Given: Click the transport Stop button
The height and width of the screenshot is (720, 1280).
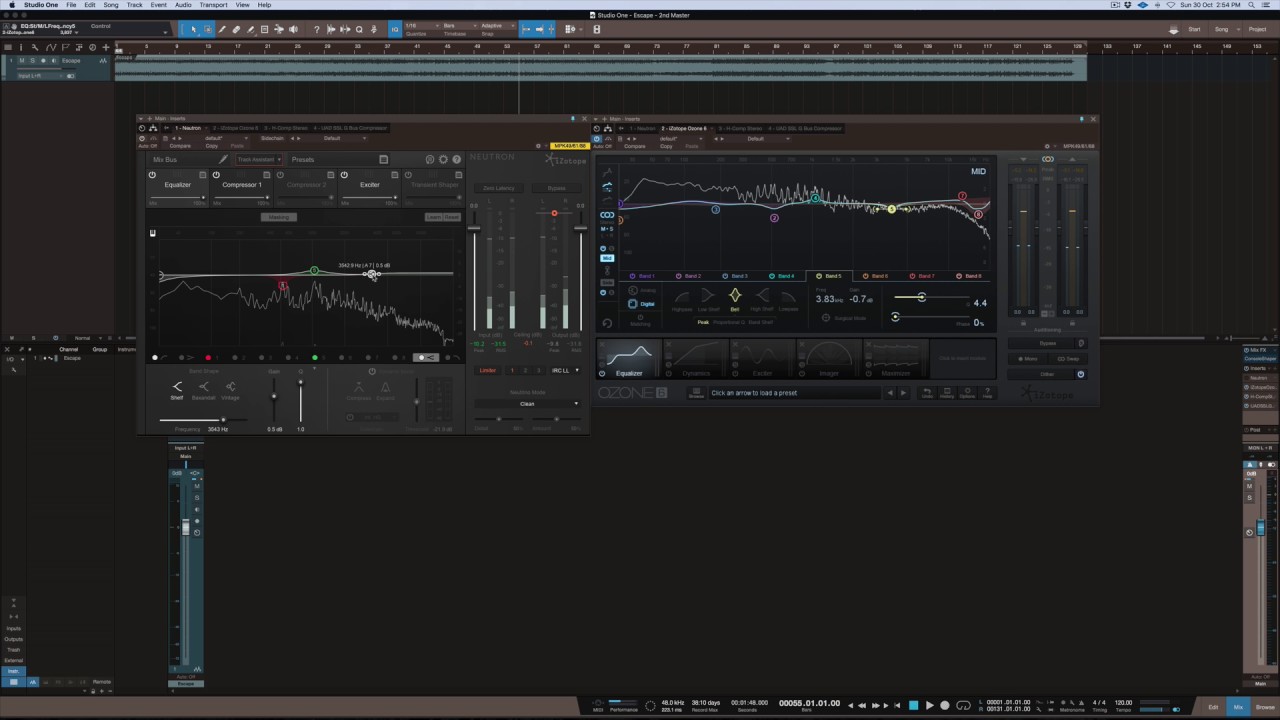Looking at the screenshot, I should 913,705.
